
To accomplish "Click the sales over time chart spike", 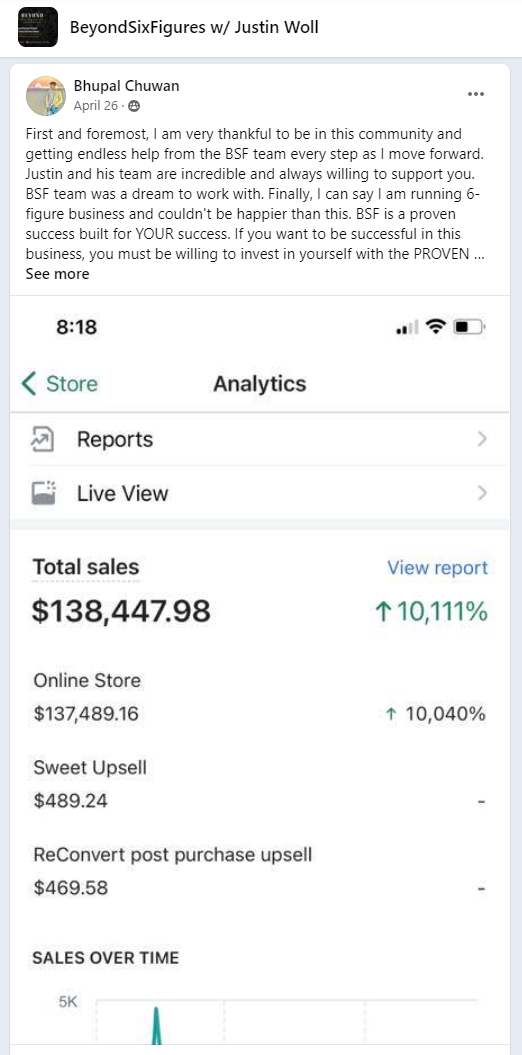I will point(157,1025).
